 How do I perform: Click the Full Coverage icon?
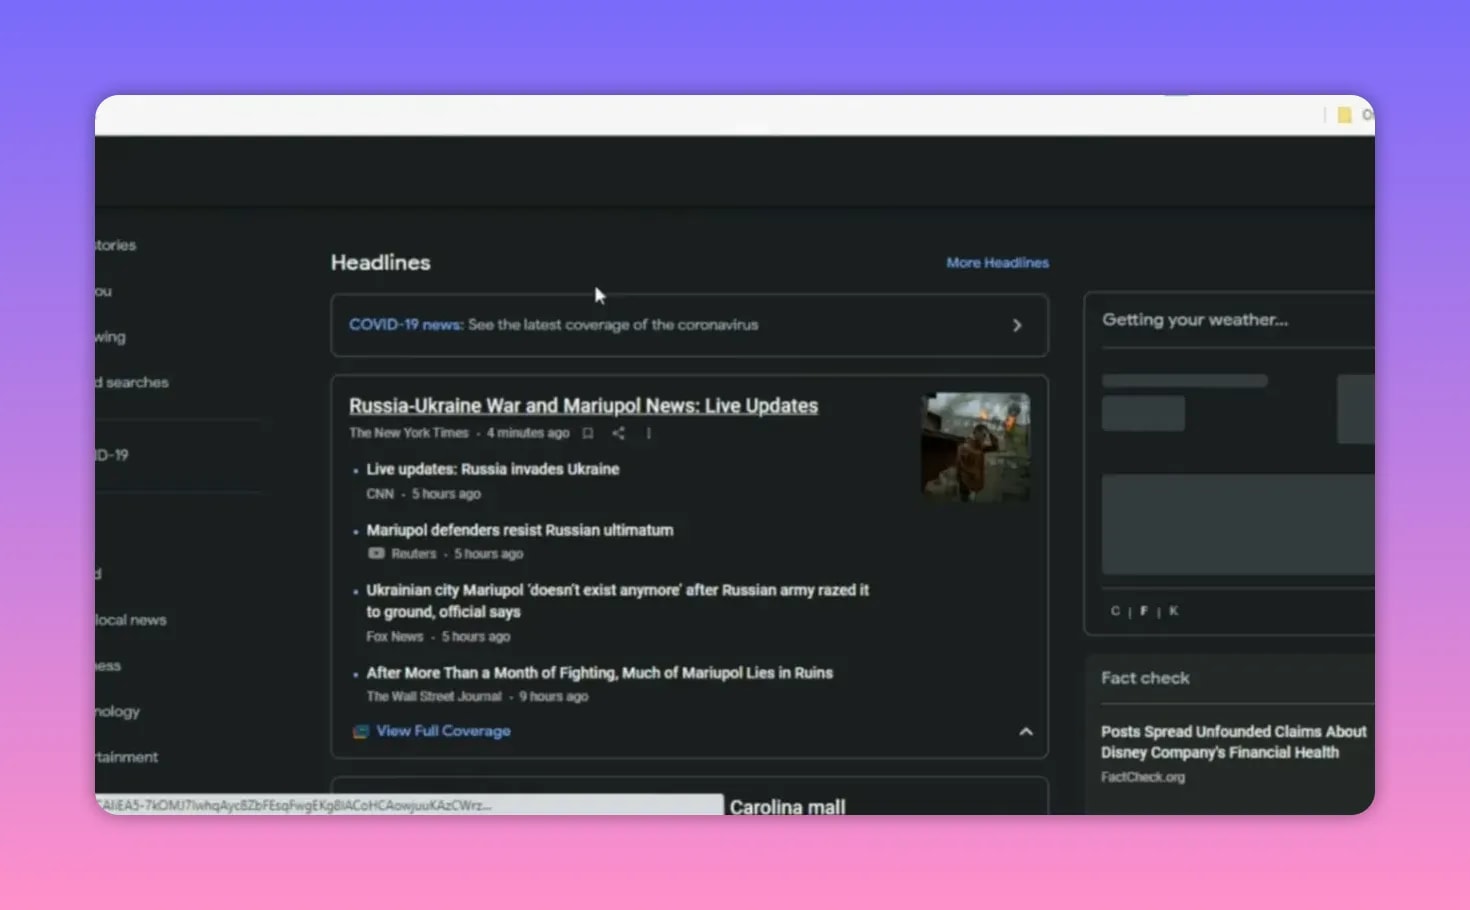(360, 731)
